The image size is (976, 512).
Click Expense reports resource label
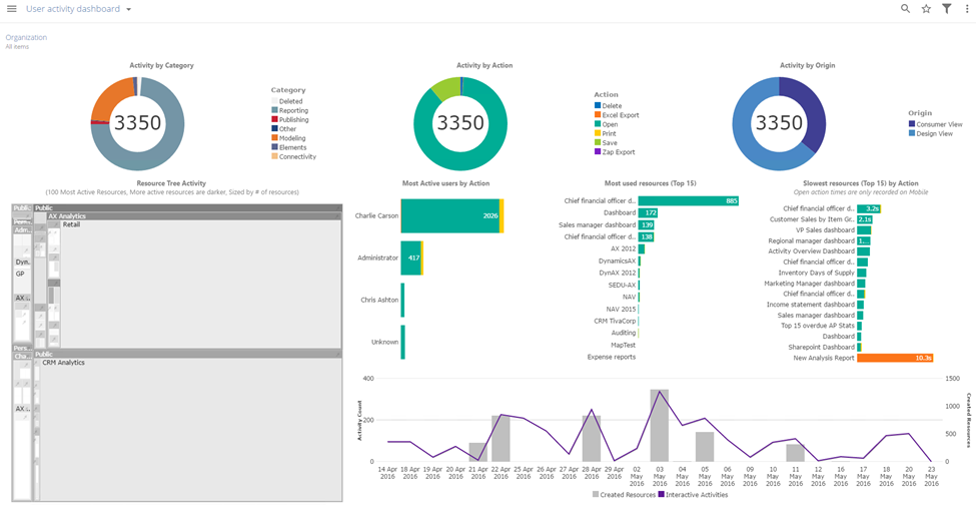tap(611, 357)
